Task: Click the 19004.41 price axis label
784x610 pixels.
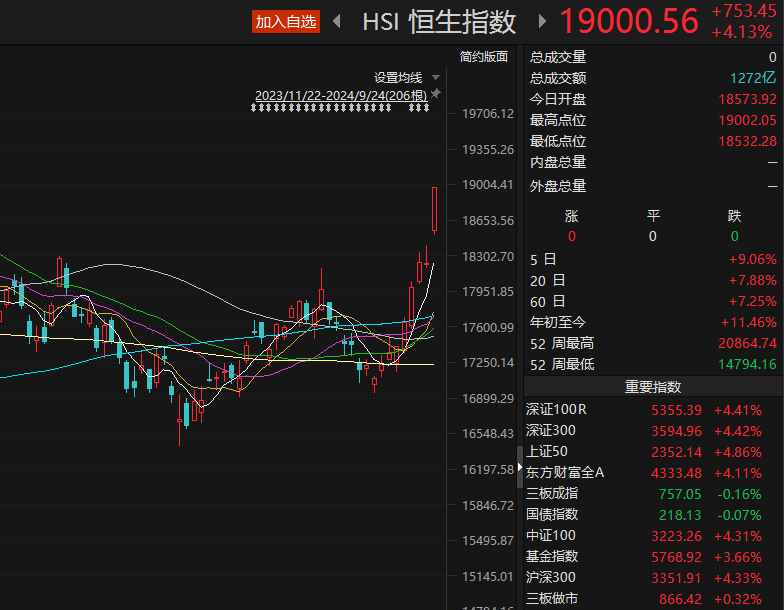Action: (488, 185)
